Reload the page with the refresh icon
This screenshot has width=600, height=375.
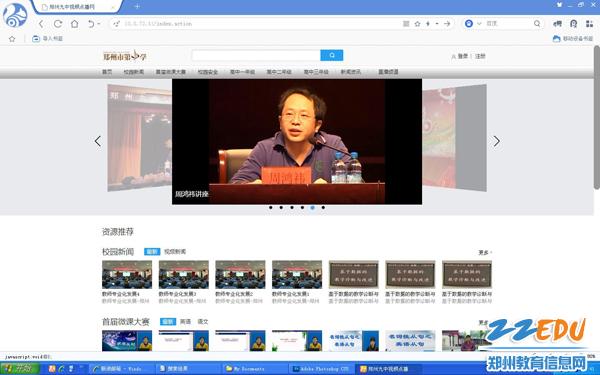pyautogui.click(x=58, y=24)
